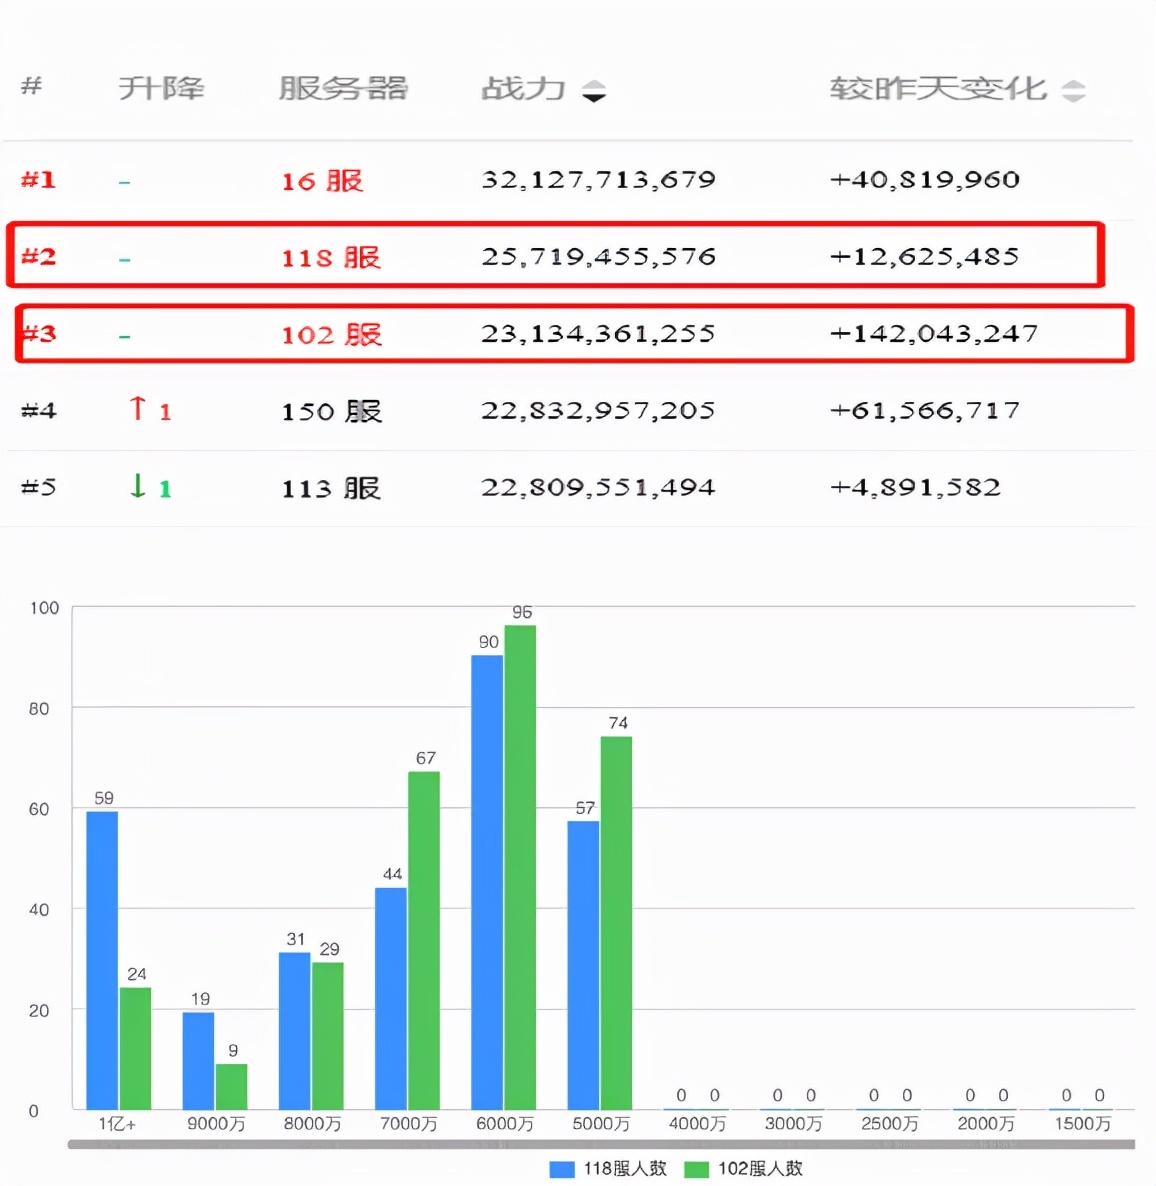Select power value 23,134,361,255

pos(598,334)
